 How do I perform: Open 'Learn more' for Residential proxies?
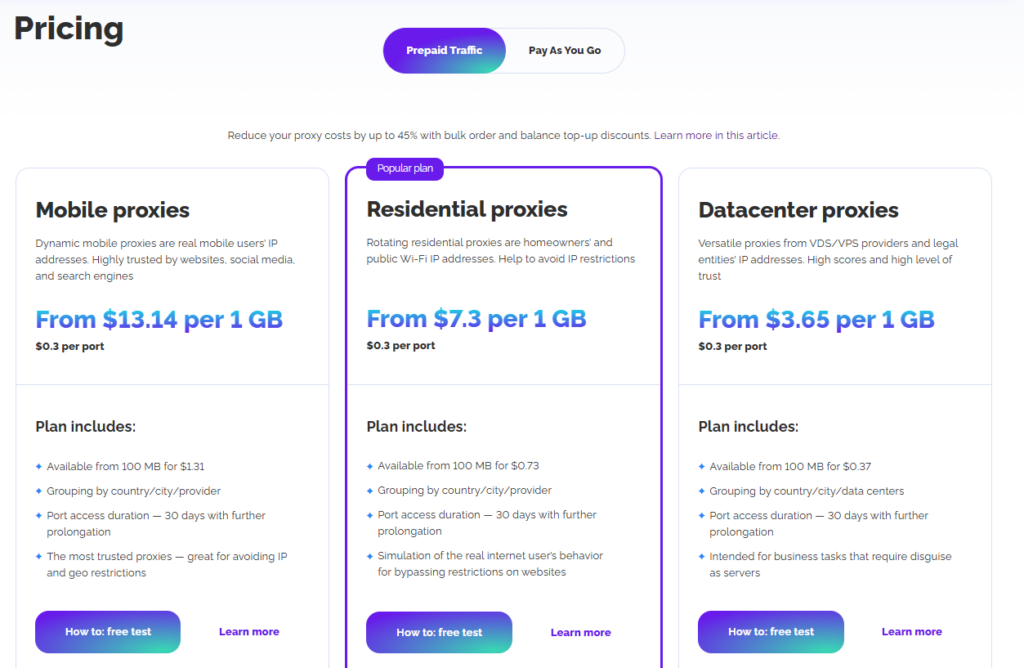click(580, 631)
